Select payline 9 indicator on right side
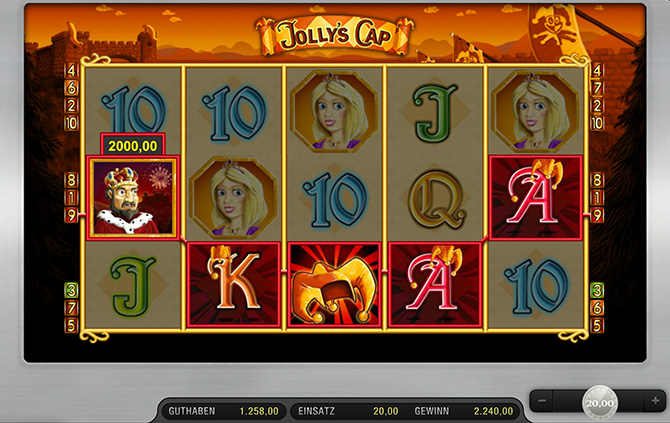The width and height of the screenshot is (670, 423). click(597, 214)
